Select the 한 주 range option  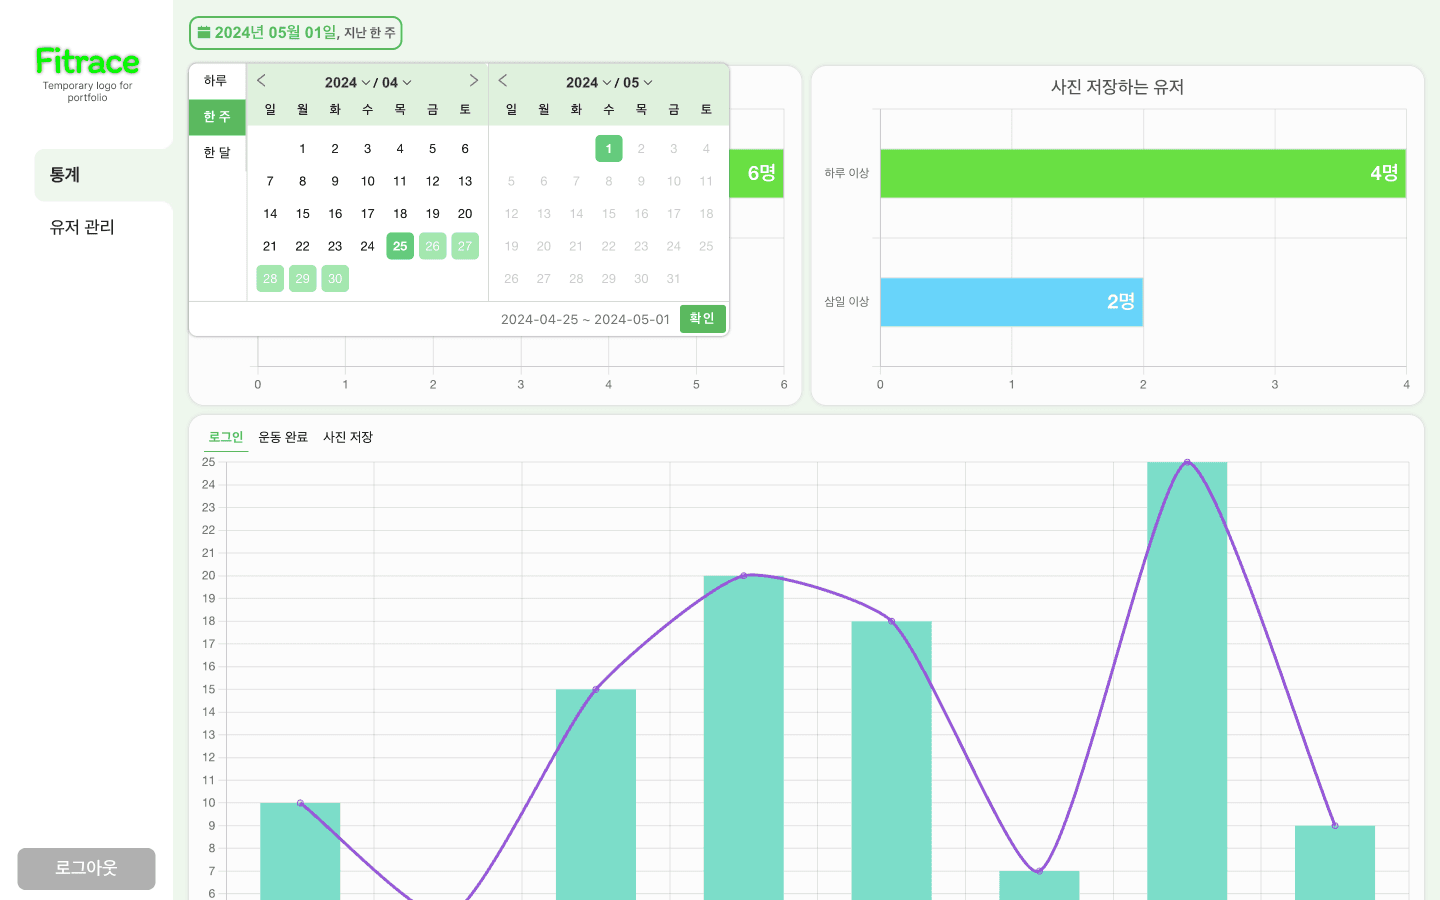[x=217, y=117]
